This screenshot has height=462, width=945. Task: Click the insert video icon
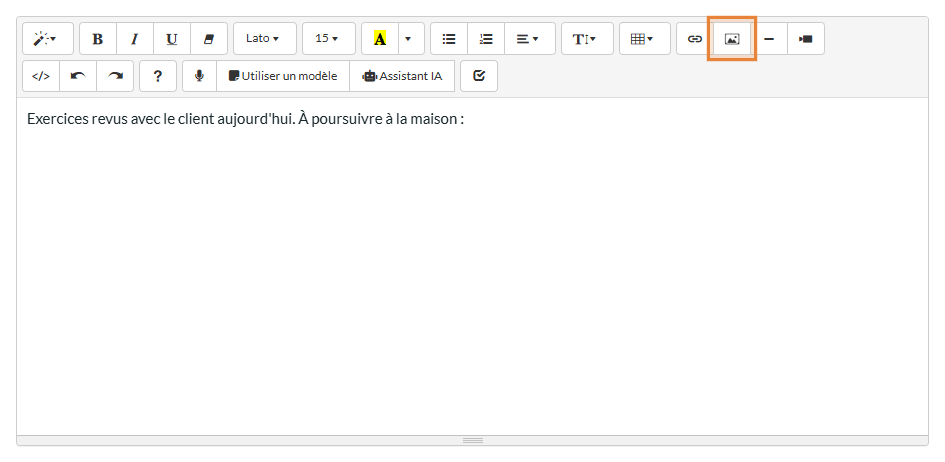pyautogui.click(x=806, y=39)
